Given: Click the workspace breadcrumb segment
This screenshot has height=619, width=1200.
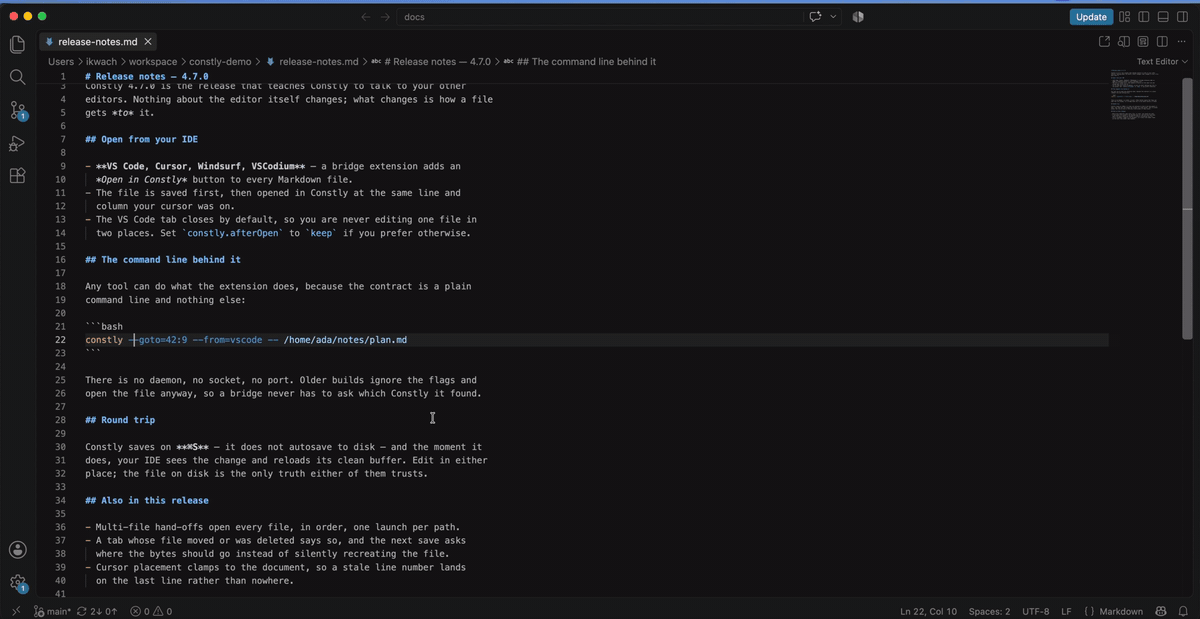Looking at the screenshot, I should [x=153, y=62].
